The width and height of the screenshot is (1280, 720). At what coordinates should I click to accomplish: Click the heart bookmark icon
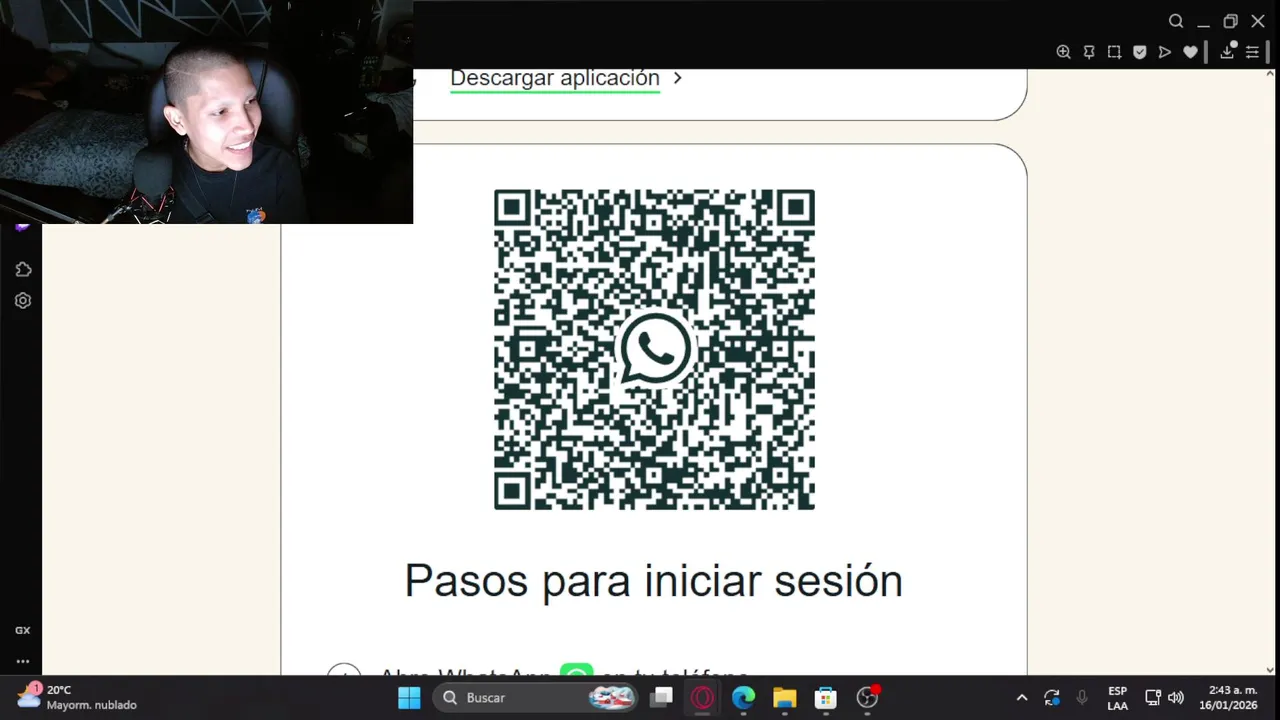point(1190,52)
